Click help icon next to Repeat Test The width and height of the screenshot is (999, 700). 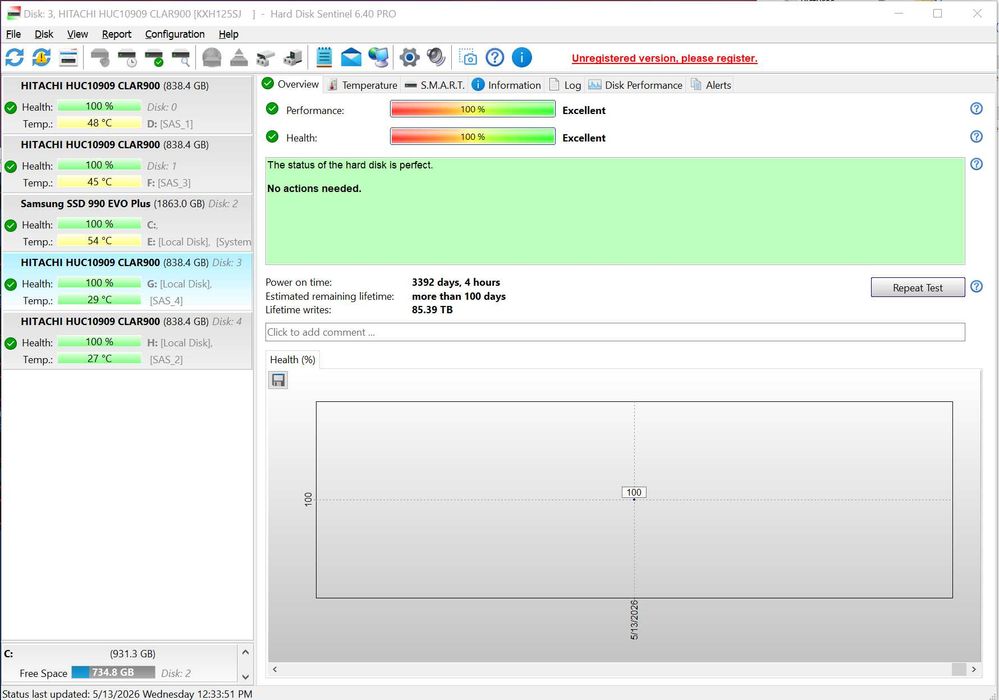pyautogui.click(x=976, y=287)
